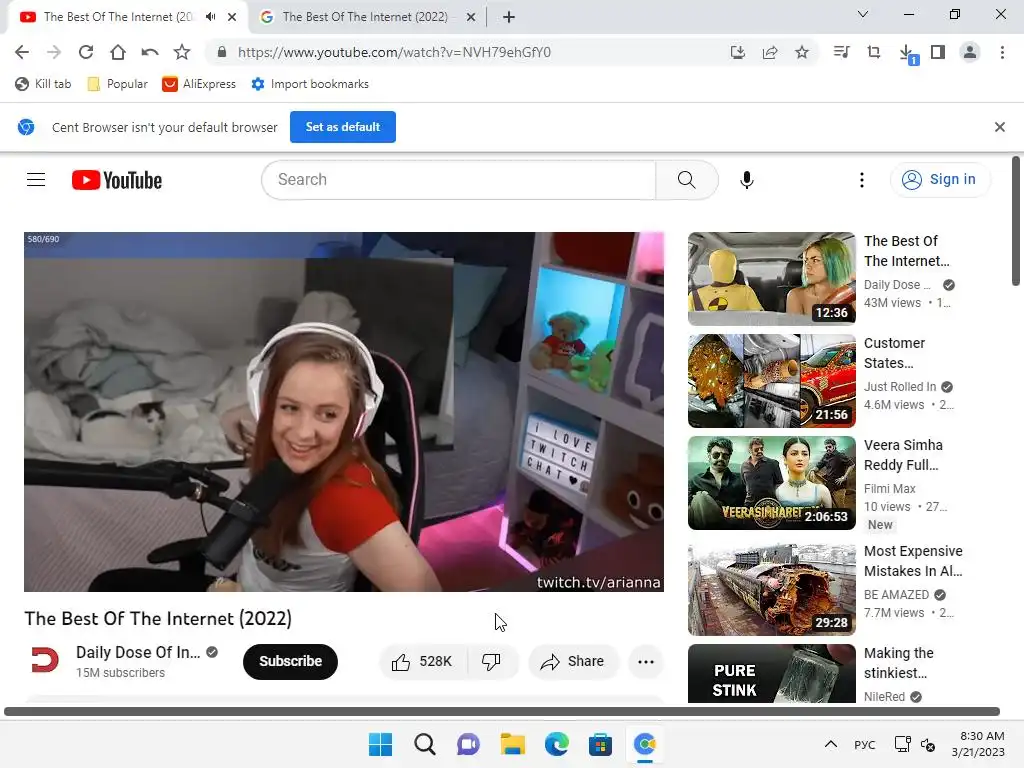The image size is (1024, 768).
Task: Open Most Expensive Mistakes video thumbnail
Action: [771, 590]
